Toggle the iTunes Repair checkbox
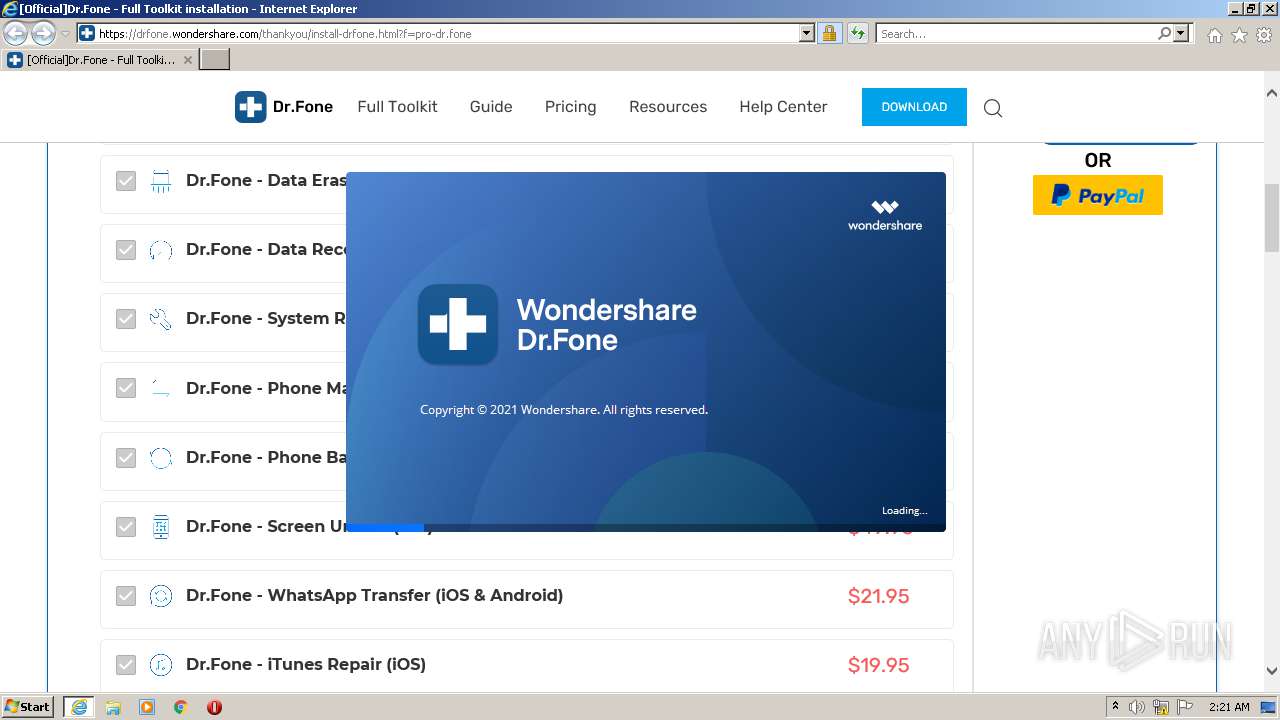The image size is (1280, 720). tap(126, 665)
